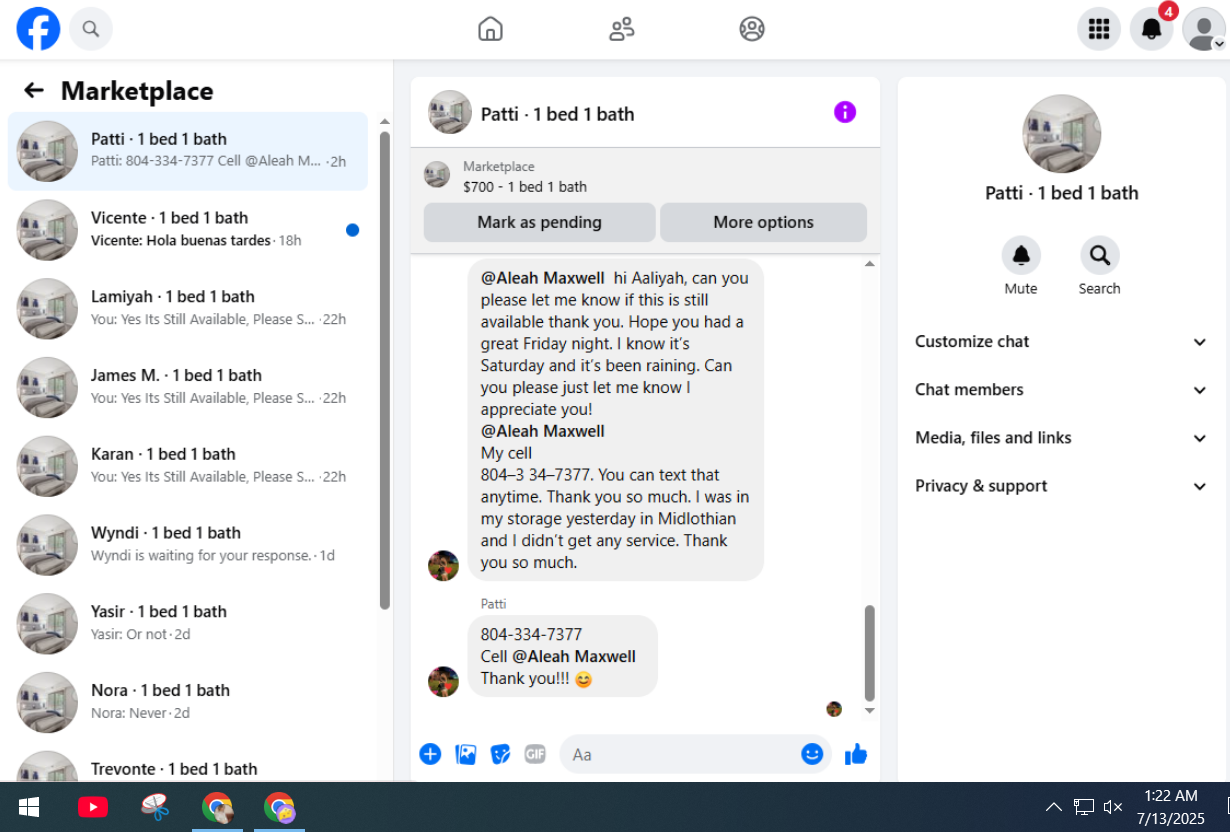Image resolution: width=1230 pixels, height=832 pixels.
Task: Open the Groups icon in top bar
Action: [x=752, y=29]
